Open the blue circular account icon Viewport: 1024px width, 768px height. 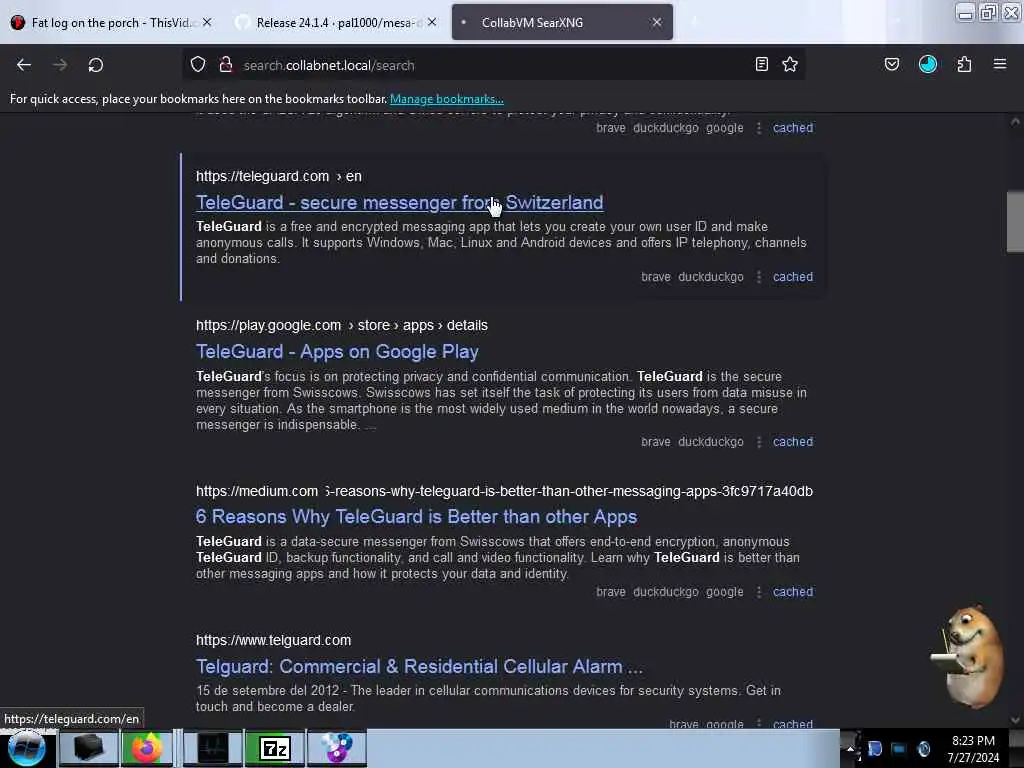pyautogui.click(x=928, y=65)
